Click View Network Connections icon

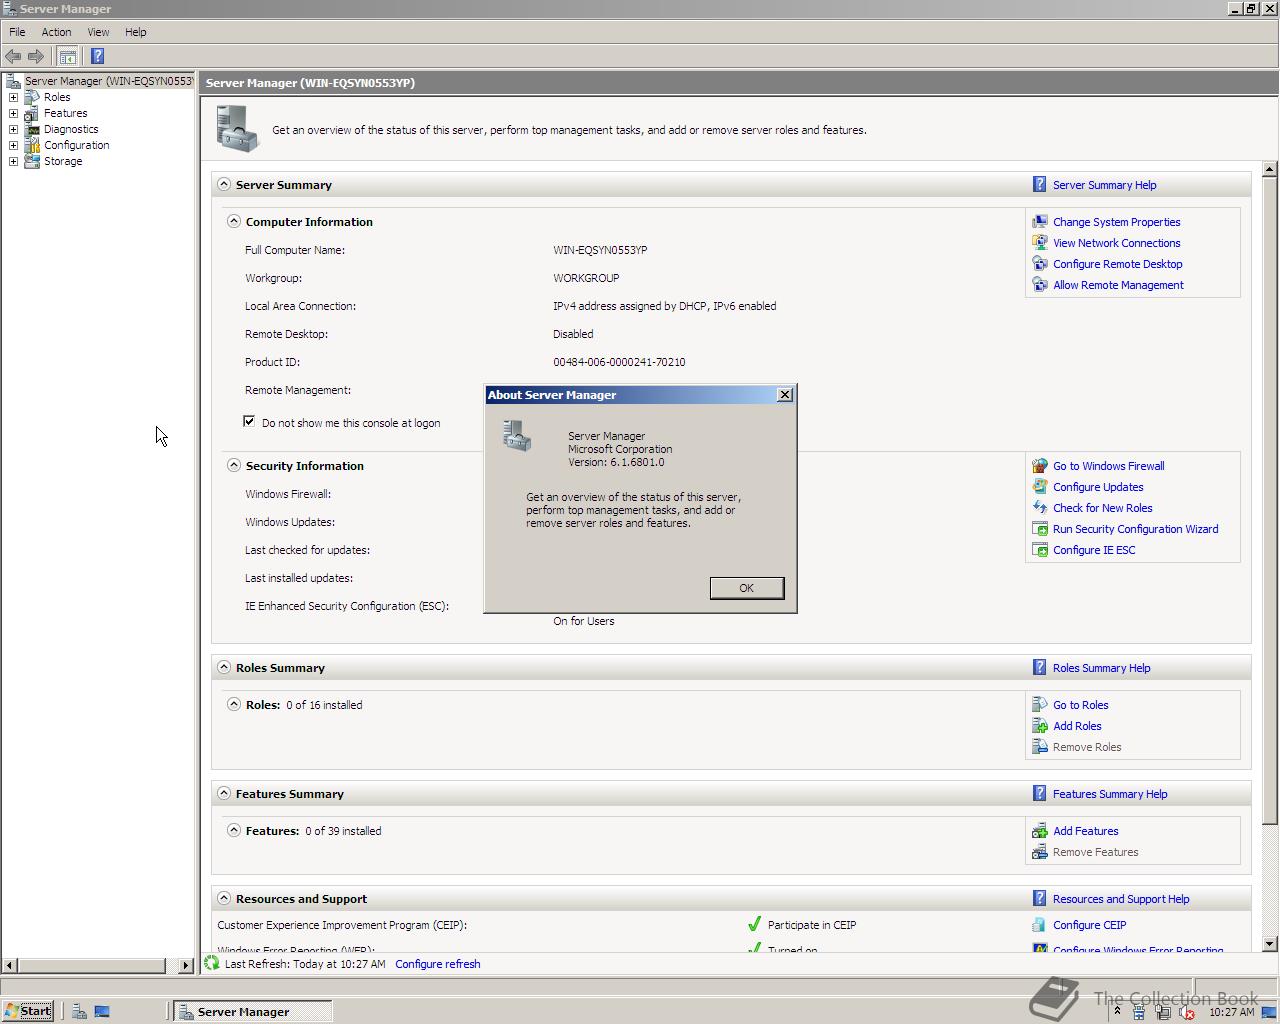(x=1040, y=243)
